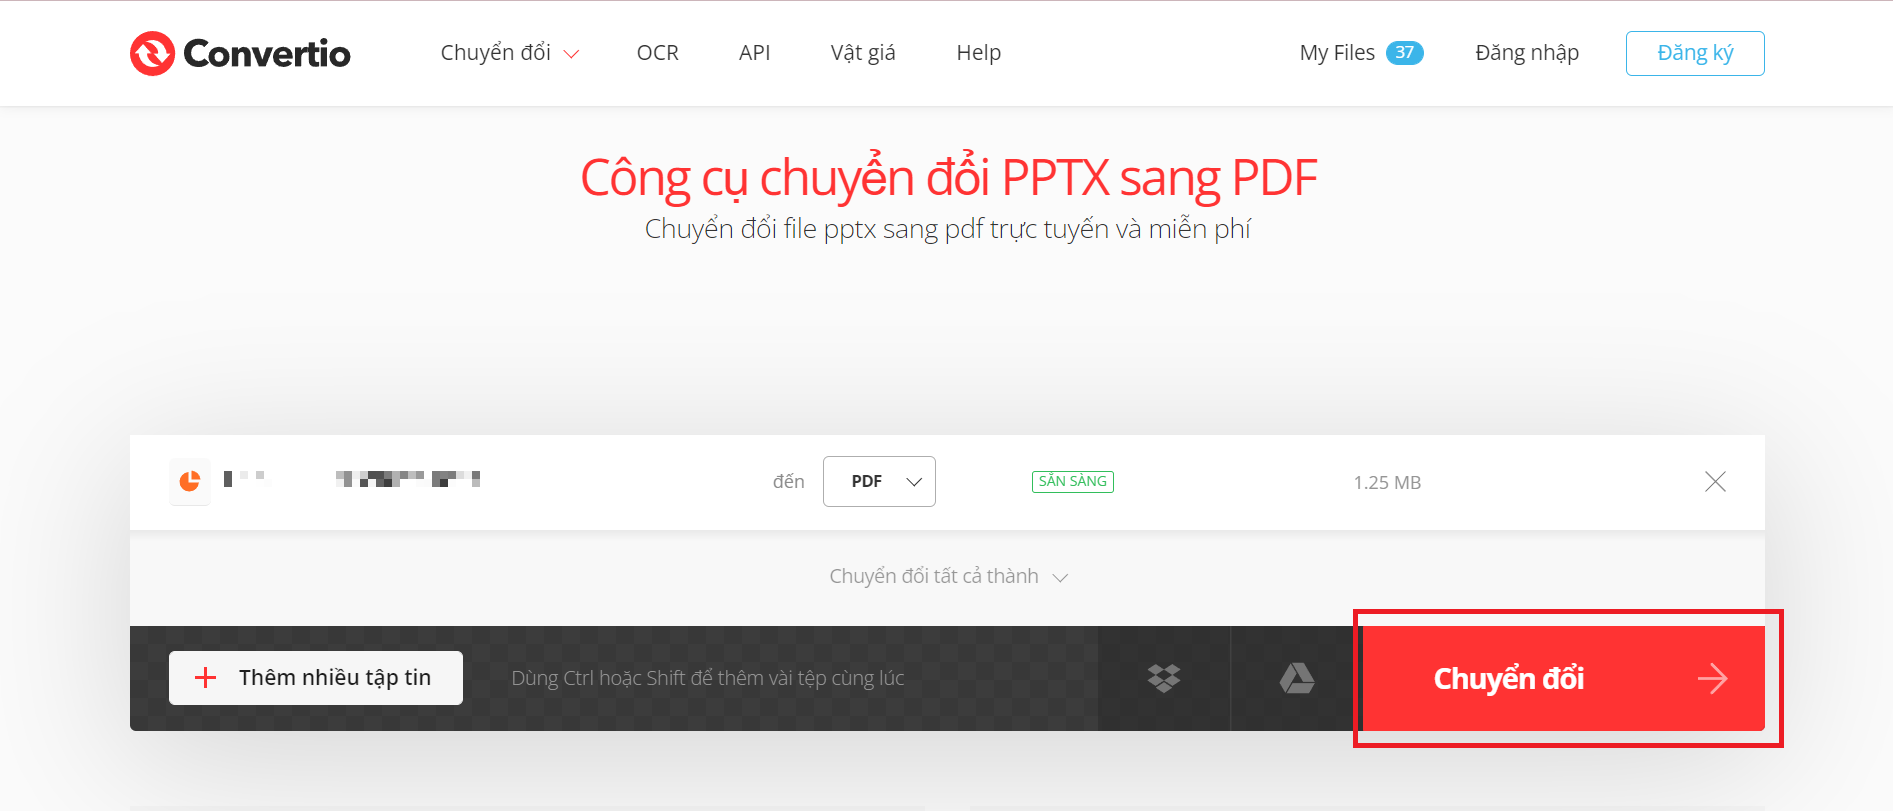Open the API menu item
This screenshot has width=1893, height=811.
tap(754, 53)
